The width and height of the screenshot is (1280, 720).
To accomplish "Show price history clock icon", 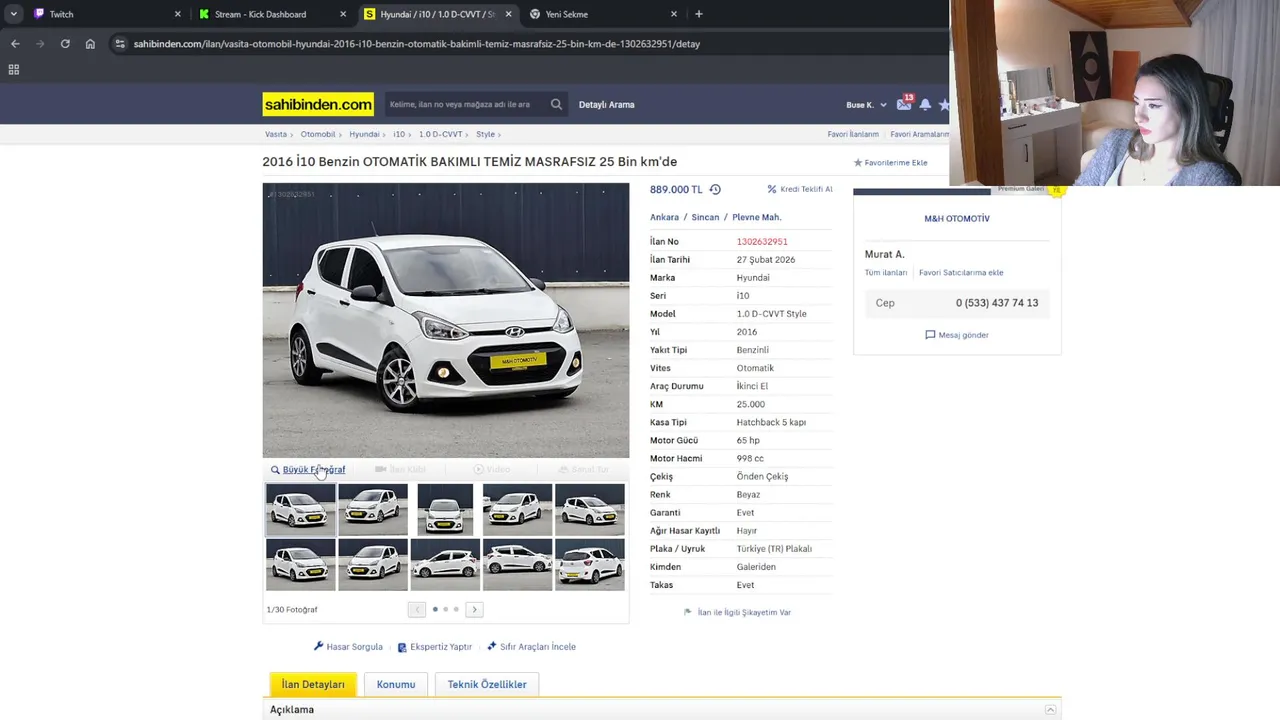I will click(715, 189).
